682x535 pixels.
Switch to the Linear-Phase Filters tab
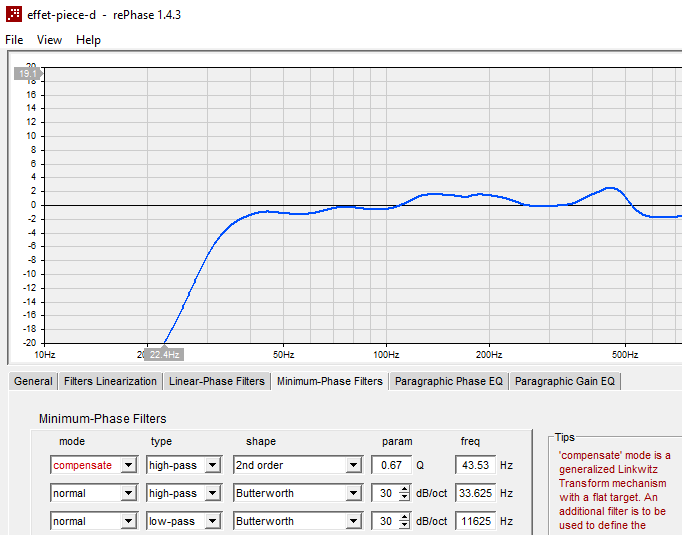tap(217, 381)
